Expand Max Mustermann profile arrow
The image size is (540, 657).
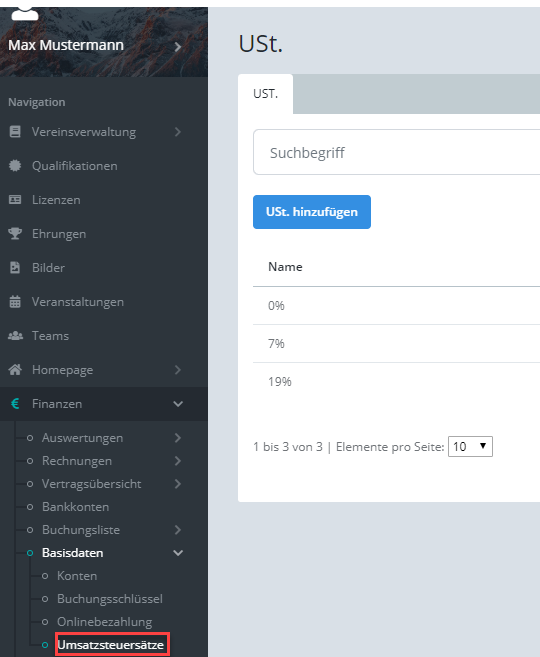tap(178, 47)
